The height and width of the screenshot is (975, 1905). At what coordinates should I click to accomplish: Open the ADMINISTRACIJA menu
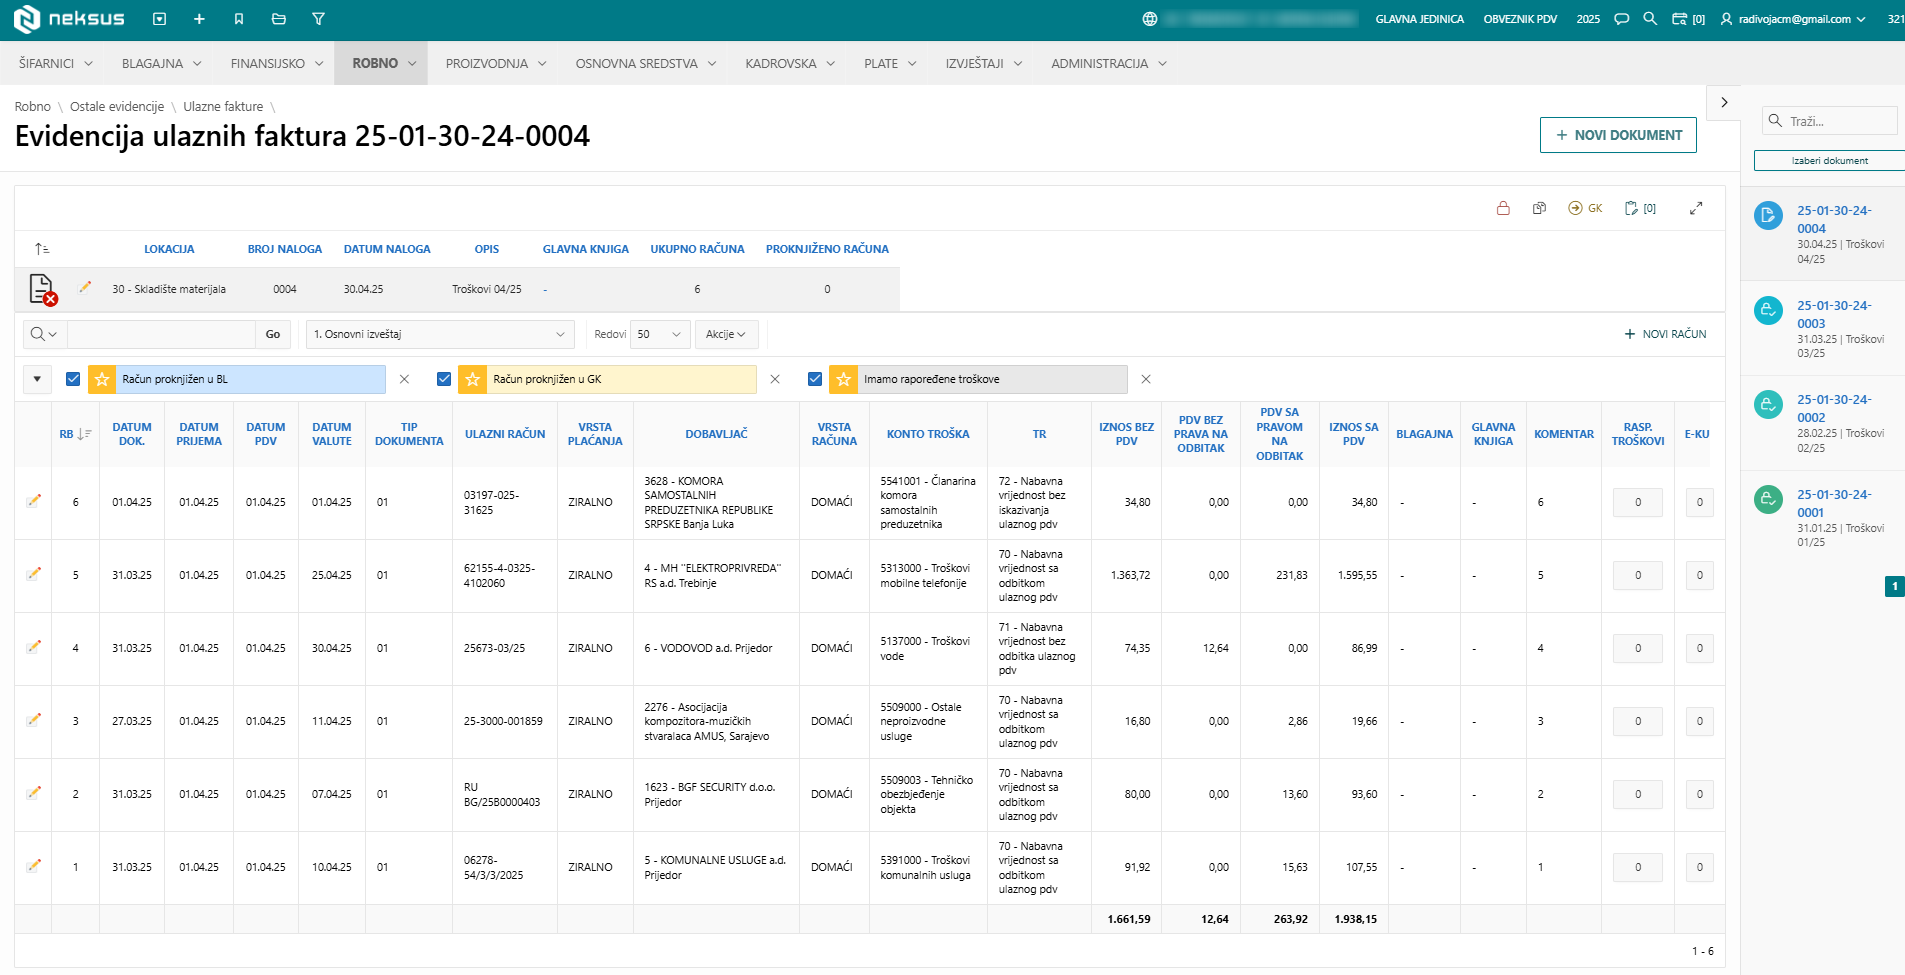(x=1109, y=63)
